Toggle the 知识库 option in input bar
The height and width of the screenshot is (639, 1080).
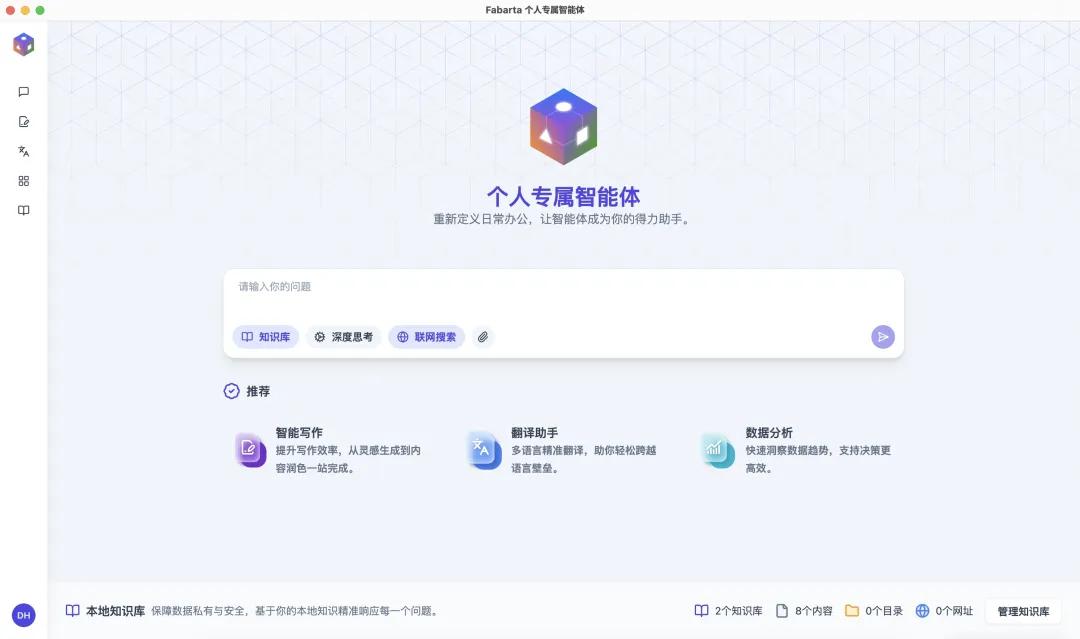[x=265, y=337]
